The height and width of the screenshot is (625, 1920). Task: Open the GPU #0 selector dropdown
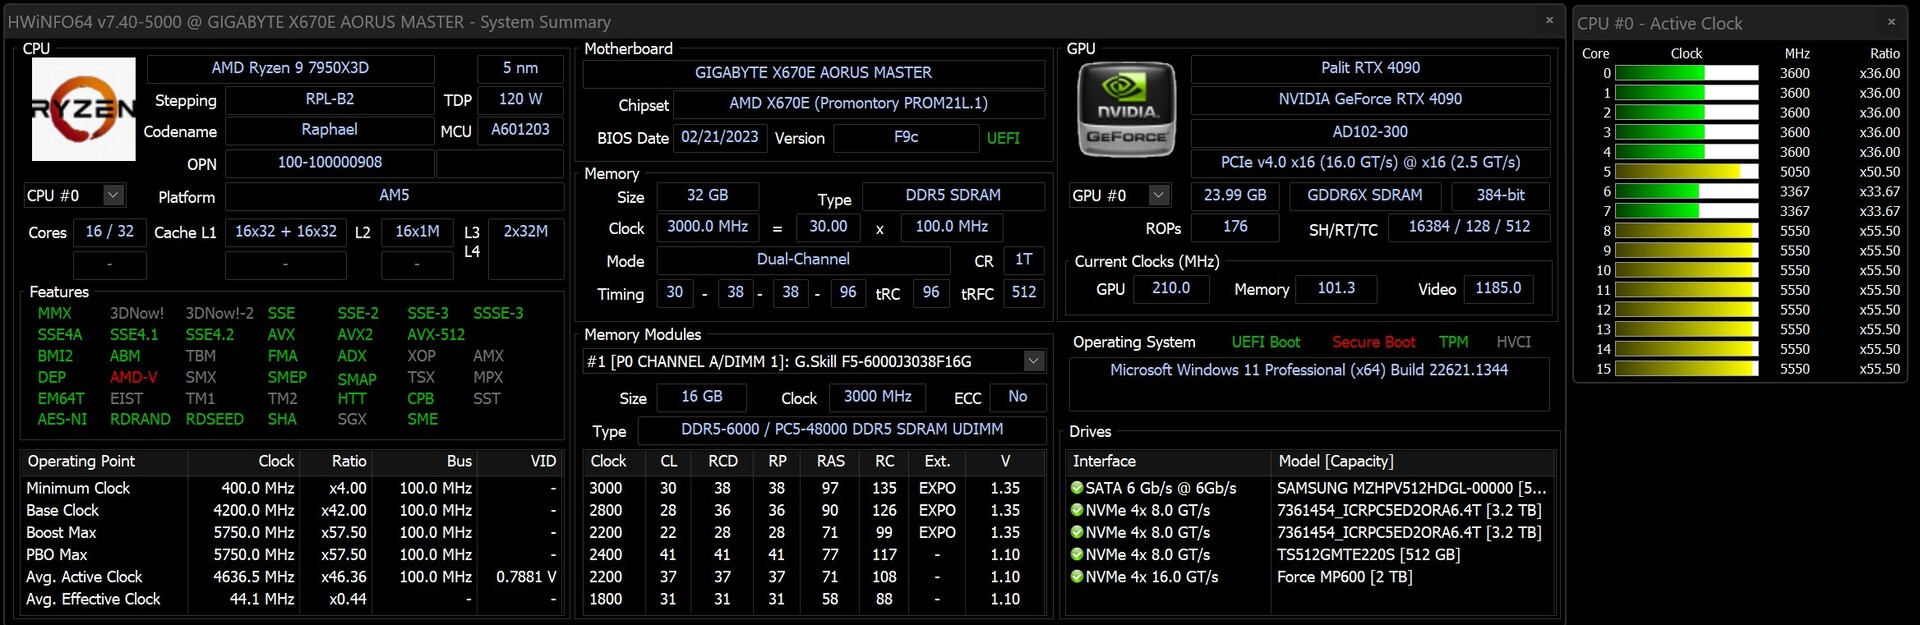[1120, 195]
